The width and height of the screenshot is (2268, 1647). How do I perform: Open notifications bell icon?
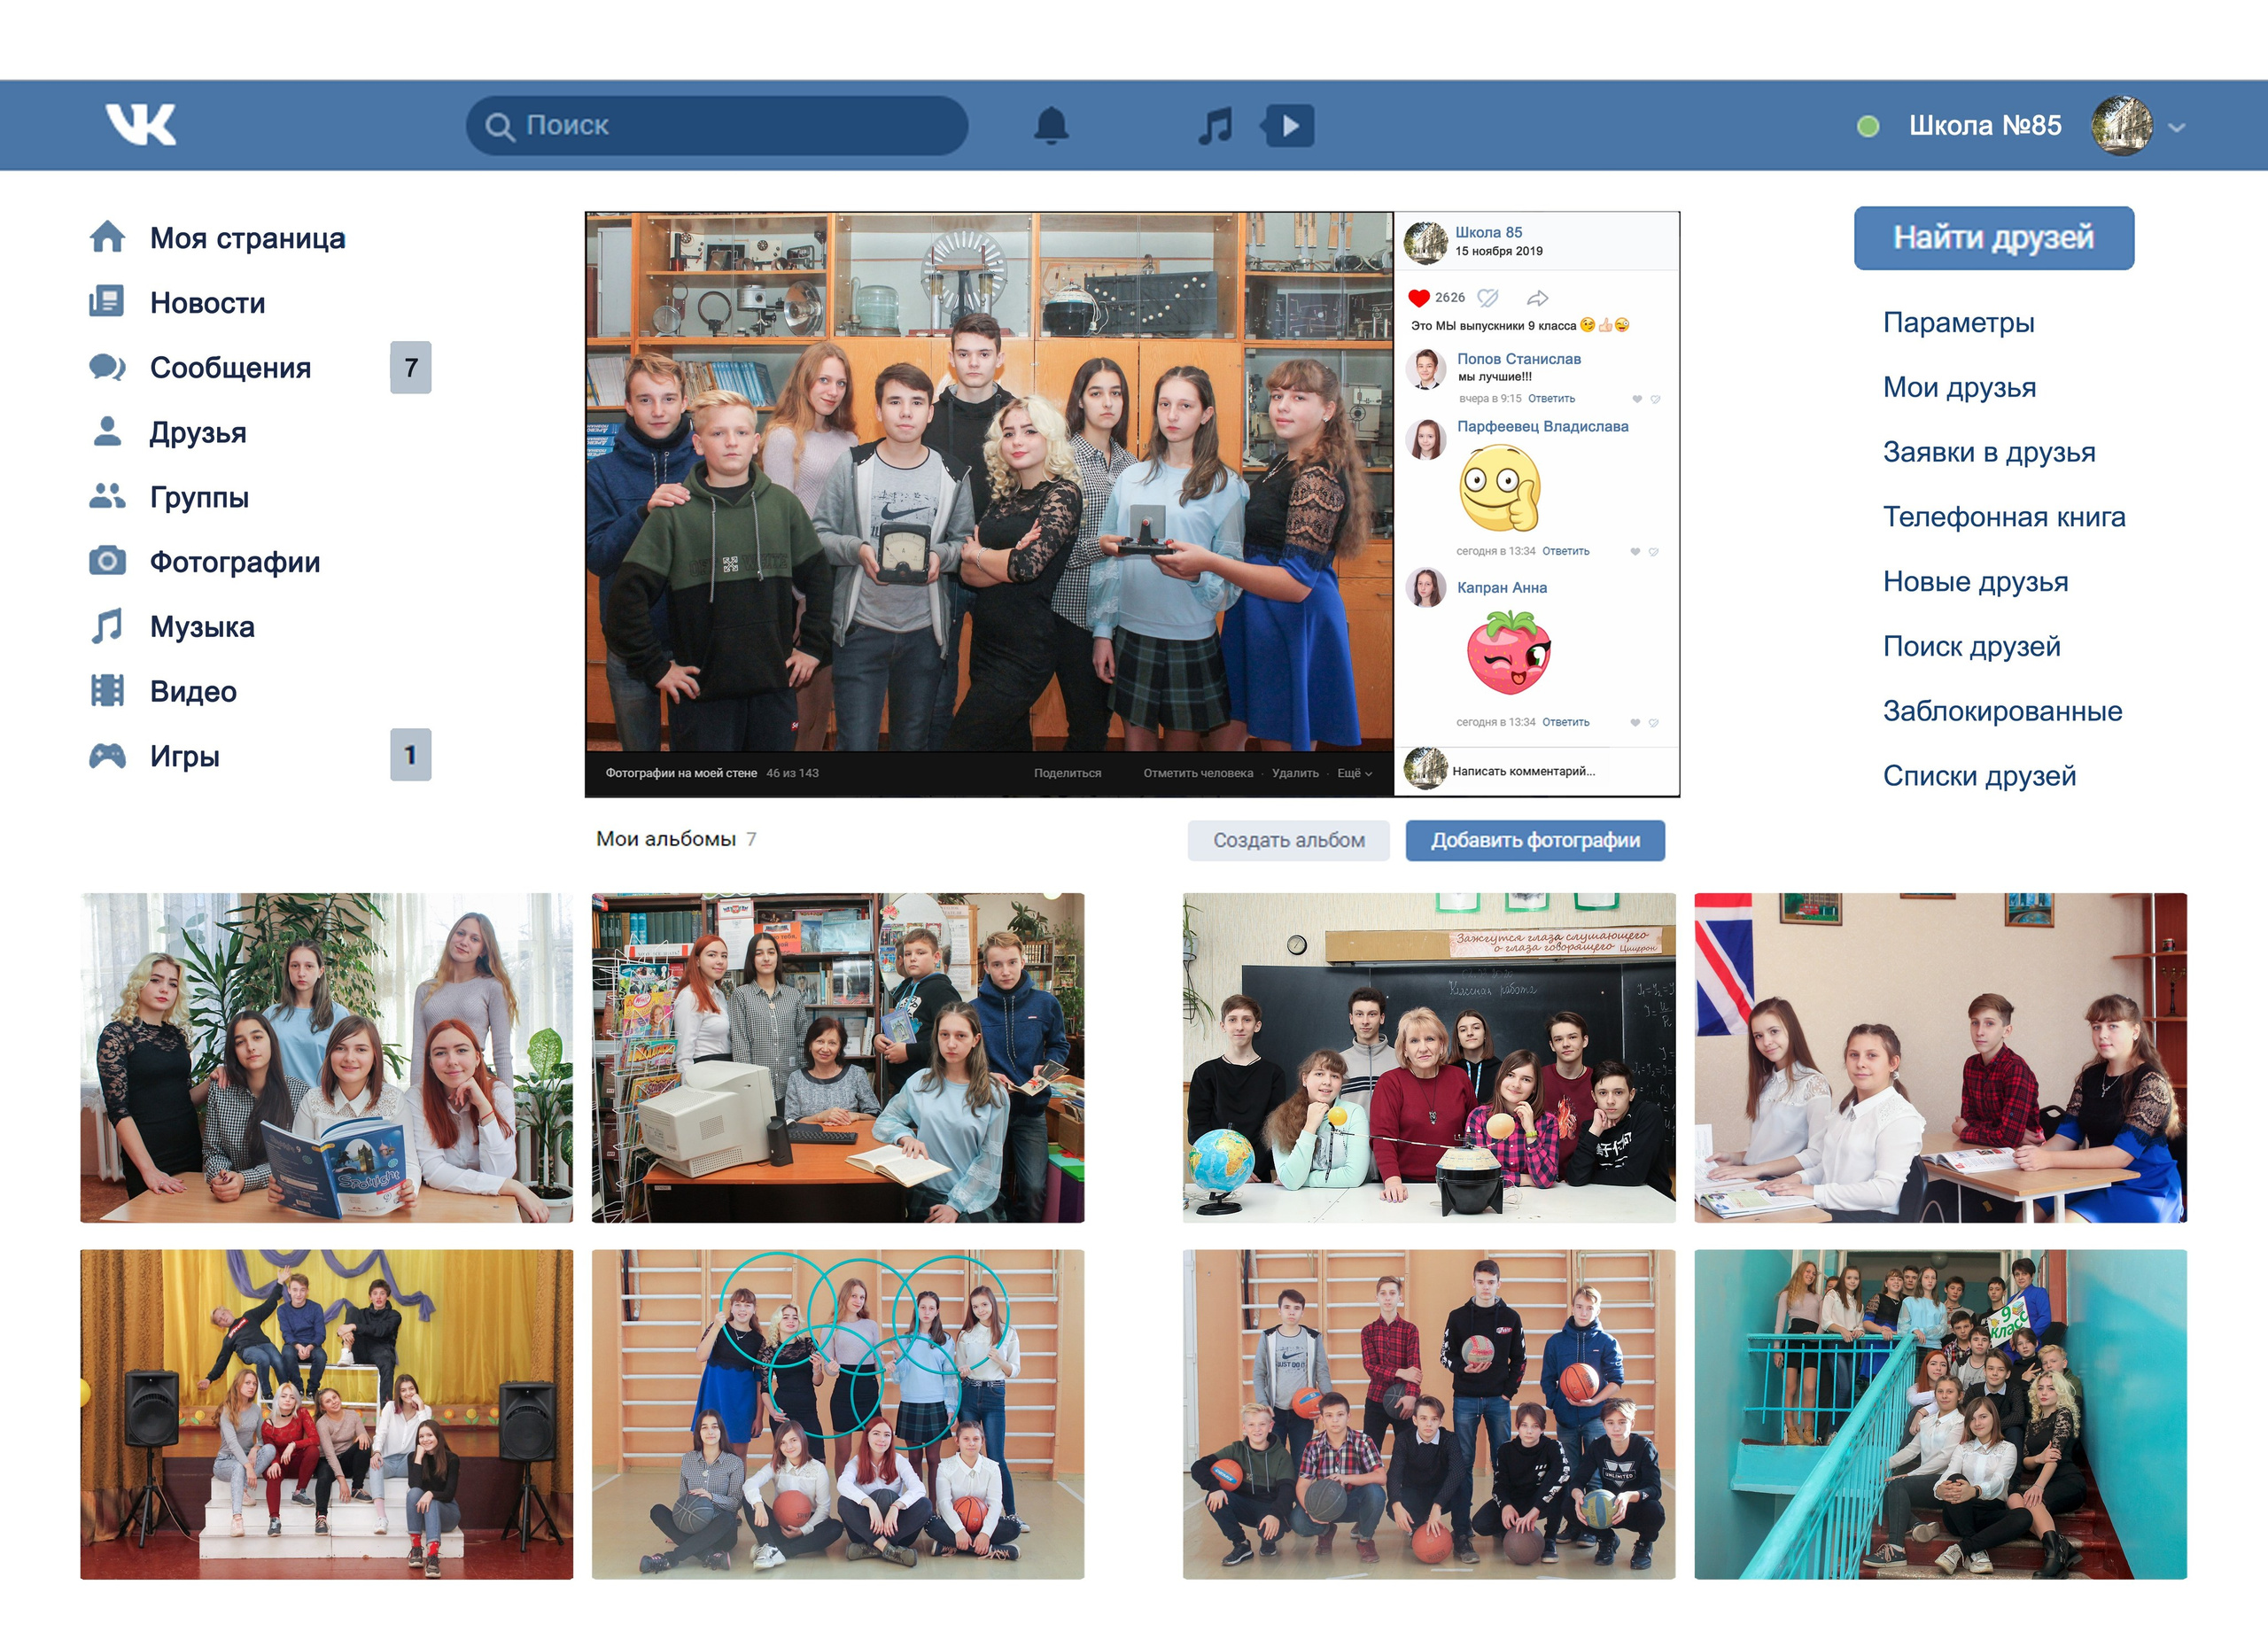(x=1050, y=126)
